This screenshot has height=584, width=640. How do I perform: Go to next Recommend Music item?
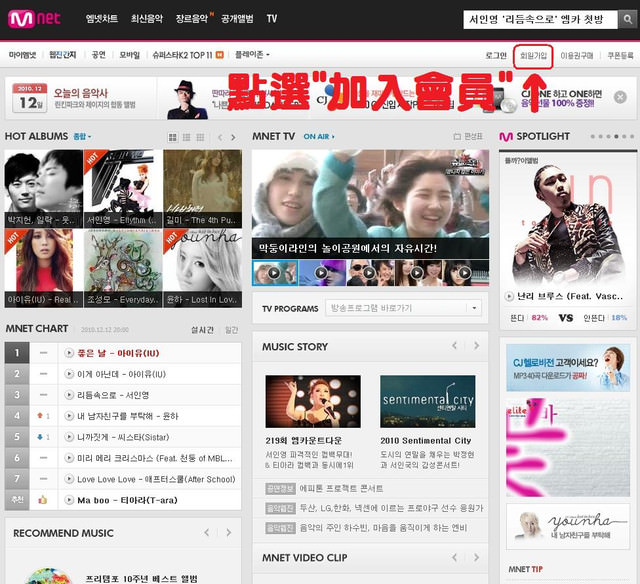229,533
